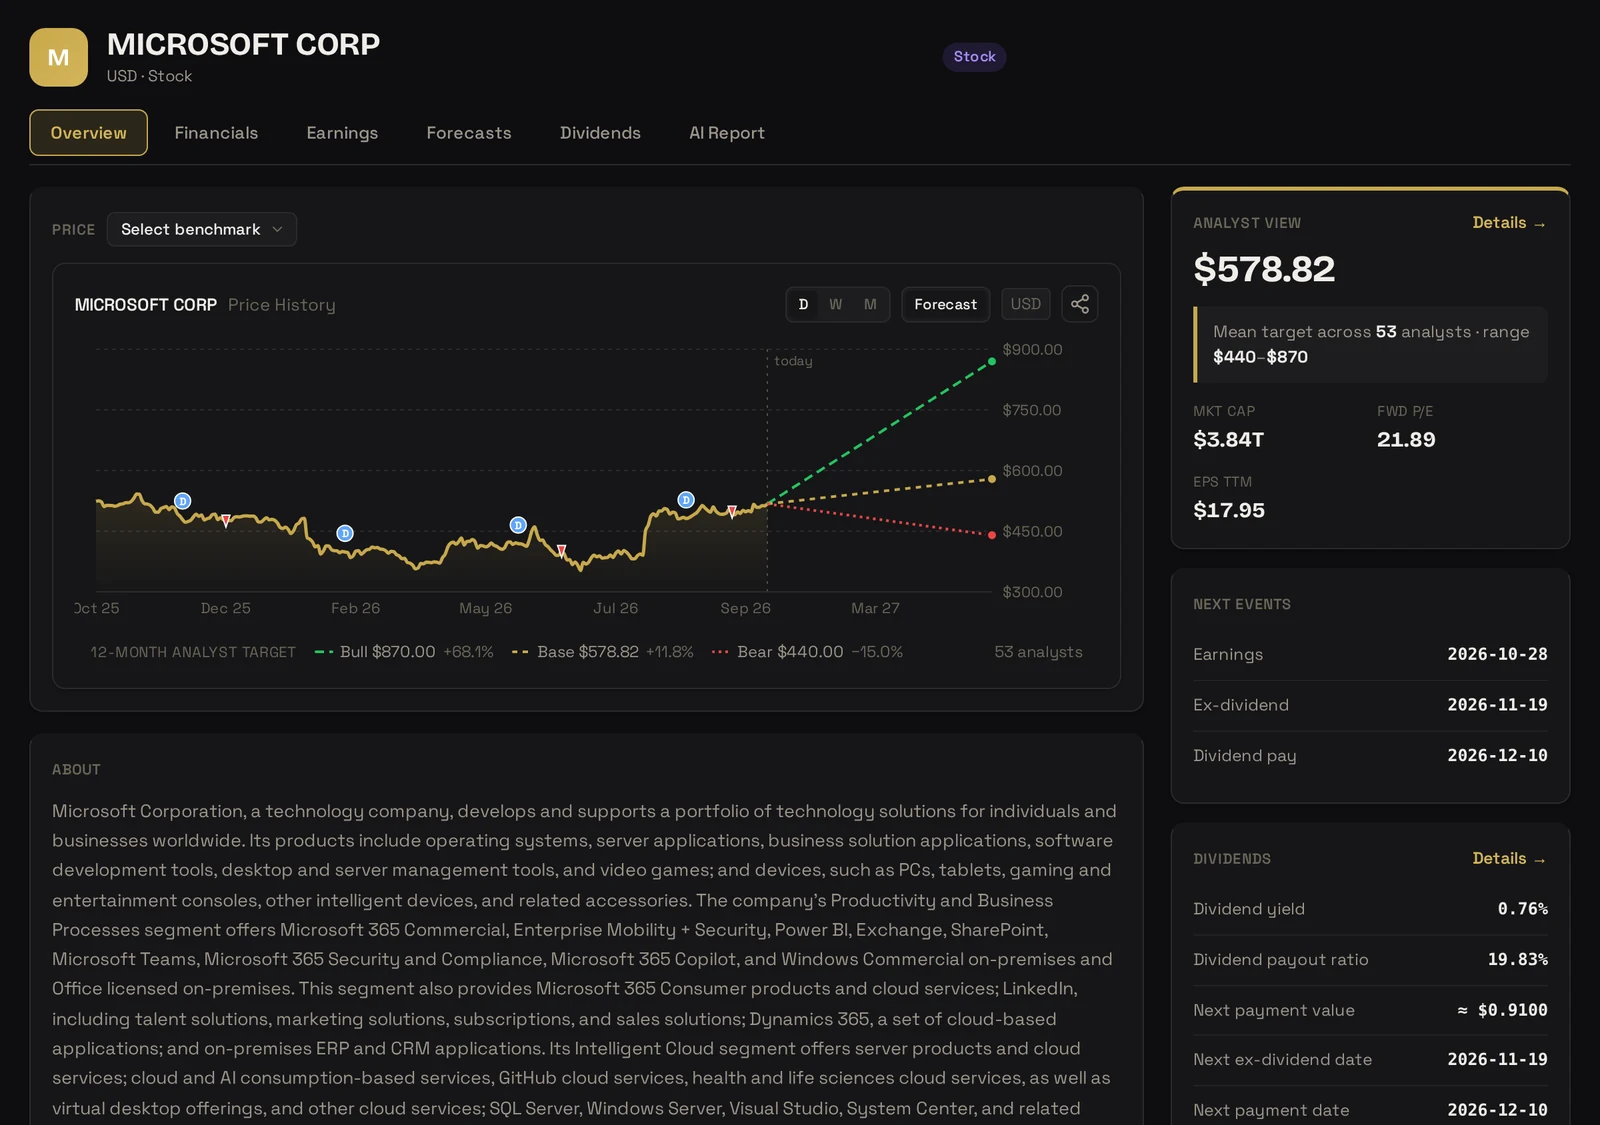The image size is (1600, 1125).
Task: Click the $578.82 mean target price
Action: tap(1264, 269)
